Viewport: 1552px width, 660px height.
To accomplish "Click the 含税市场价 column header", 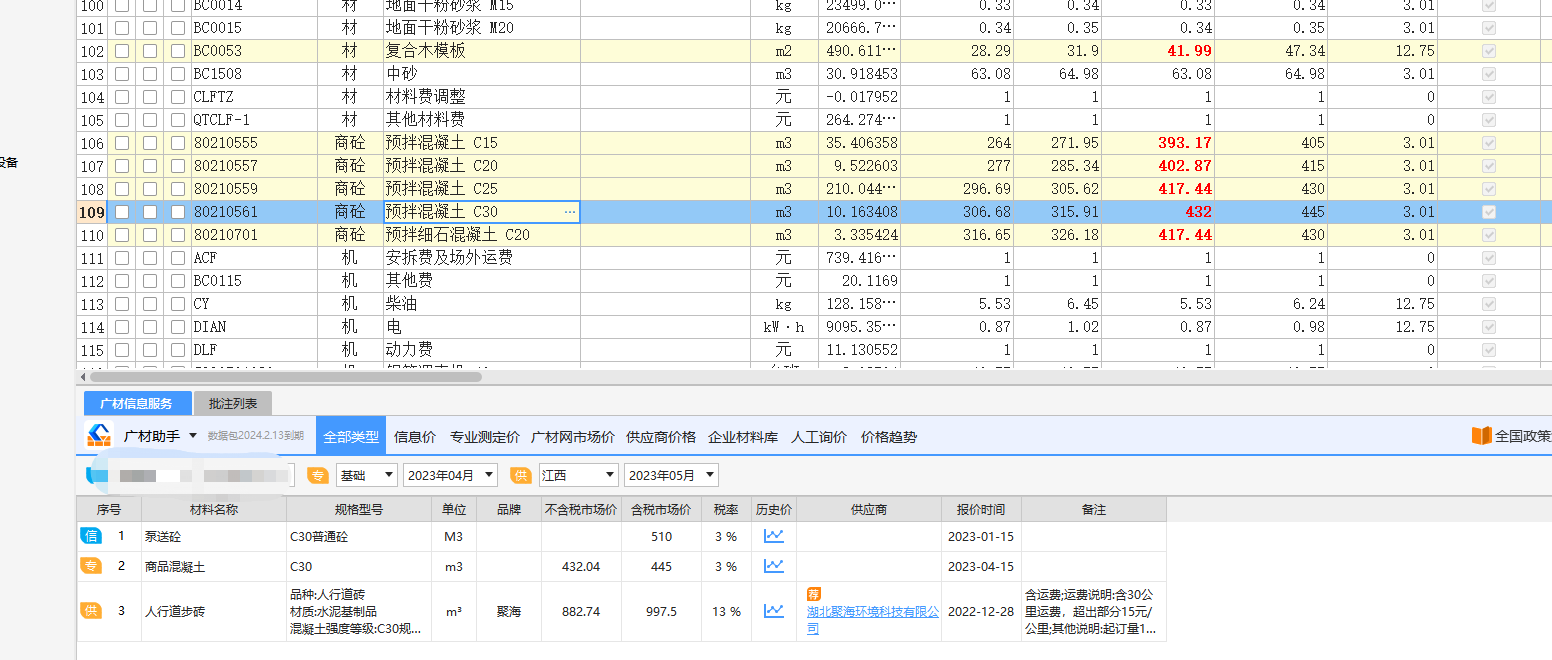I will (x=661, y=509).
